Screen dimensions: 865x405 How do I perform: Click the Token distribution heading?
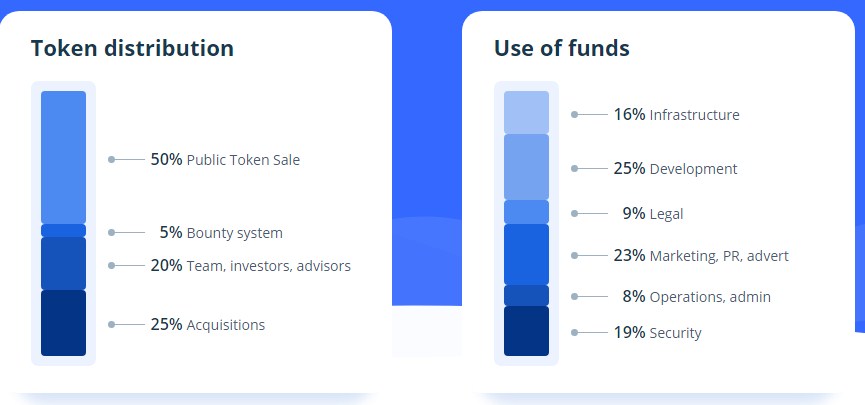click(132, 48)
